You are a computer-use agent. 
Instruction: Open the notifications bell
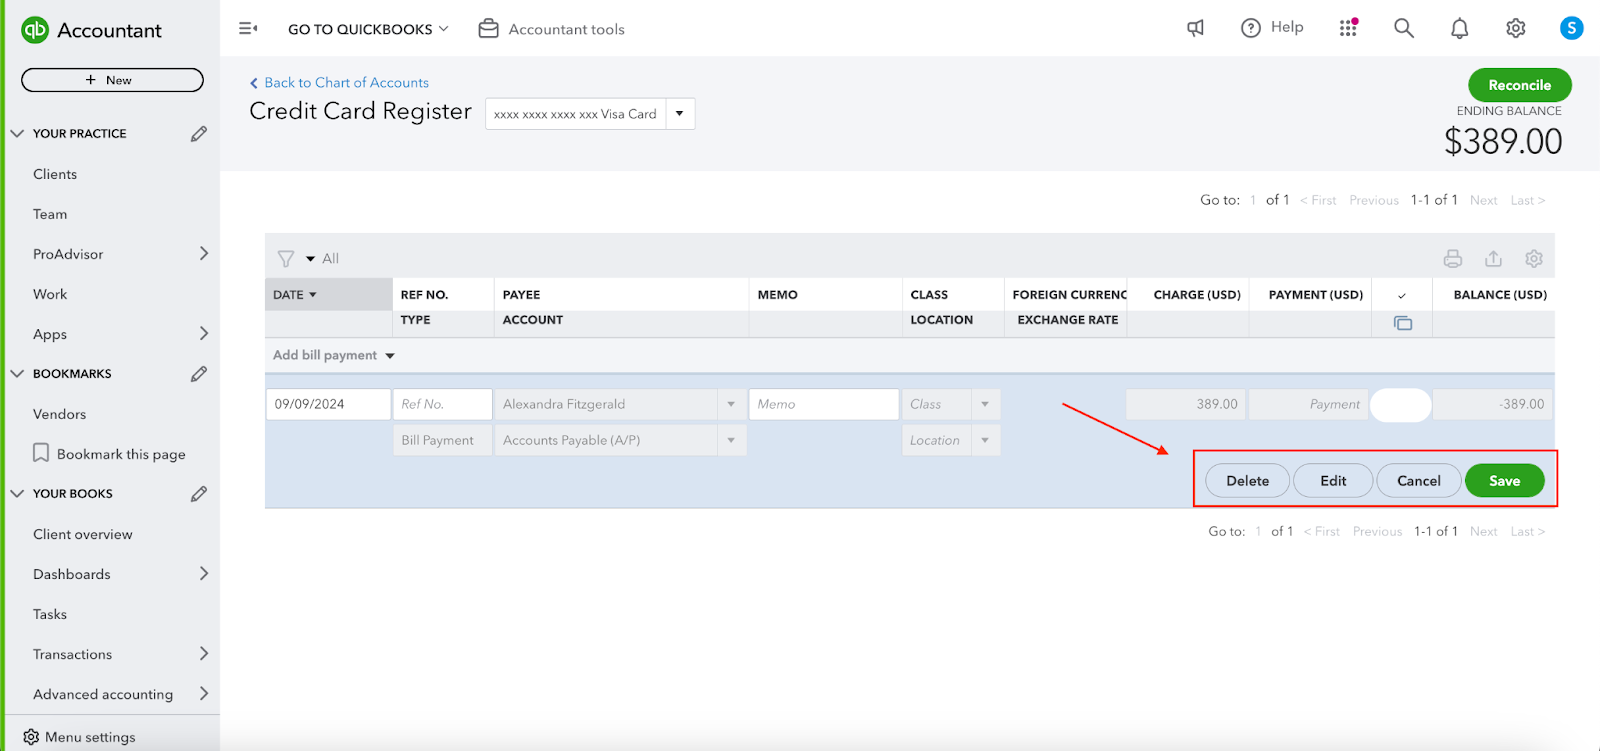pyautogui.click(x=1460, y=28)
